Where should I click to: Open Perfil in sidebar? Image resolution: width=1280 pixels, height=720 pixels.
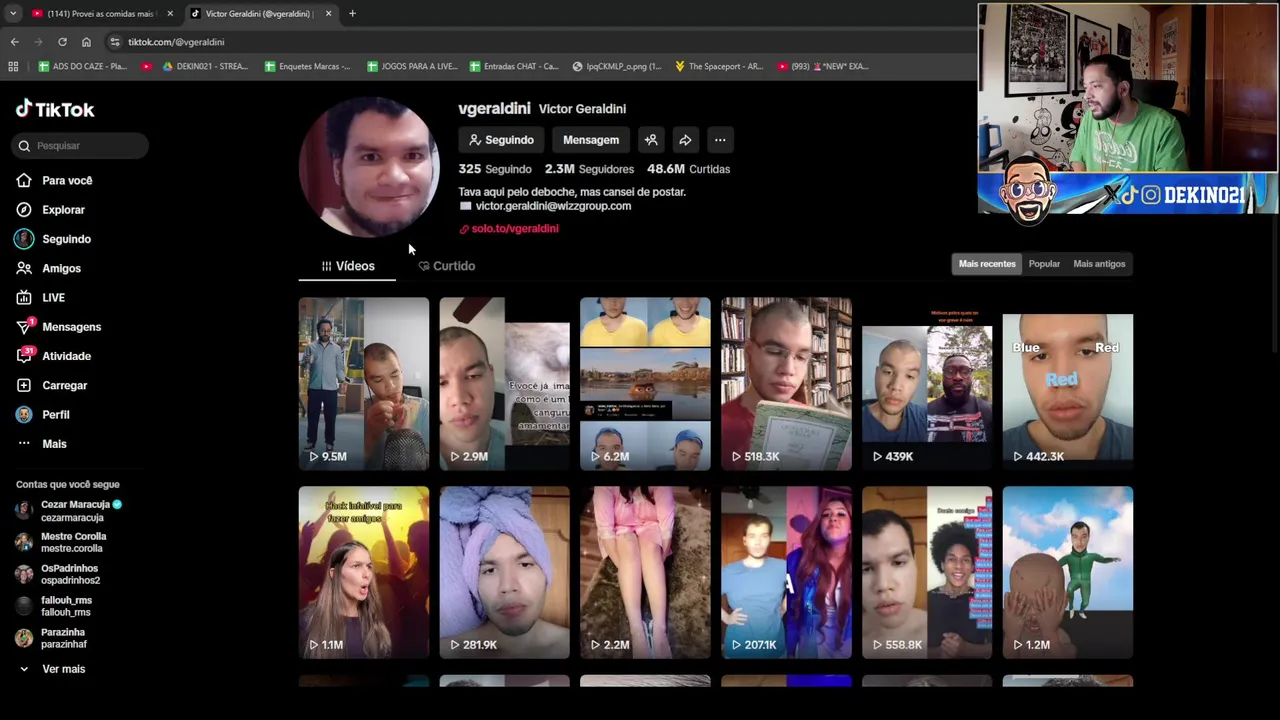coord(42,414)
